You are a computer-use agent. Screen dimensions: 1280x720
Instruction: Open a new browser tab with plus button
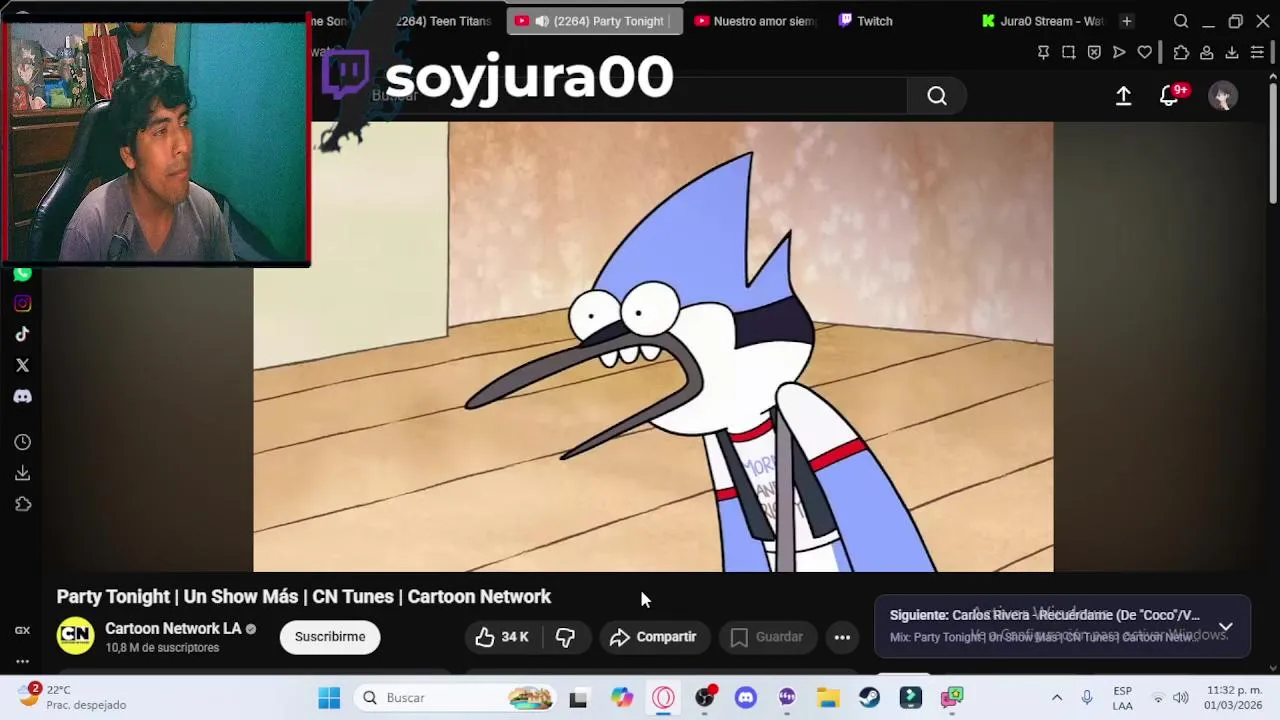(1127, 21)
